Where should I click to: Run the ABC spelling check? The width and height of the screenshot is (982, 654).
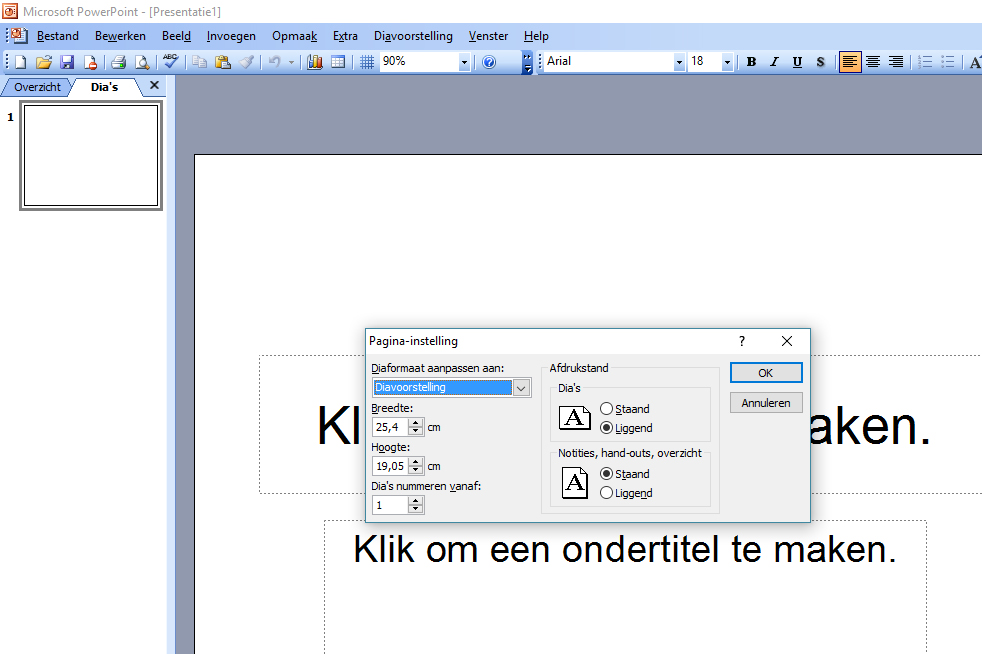pyautogui.click(x=170, y=61)
